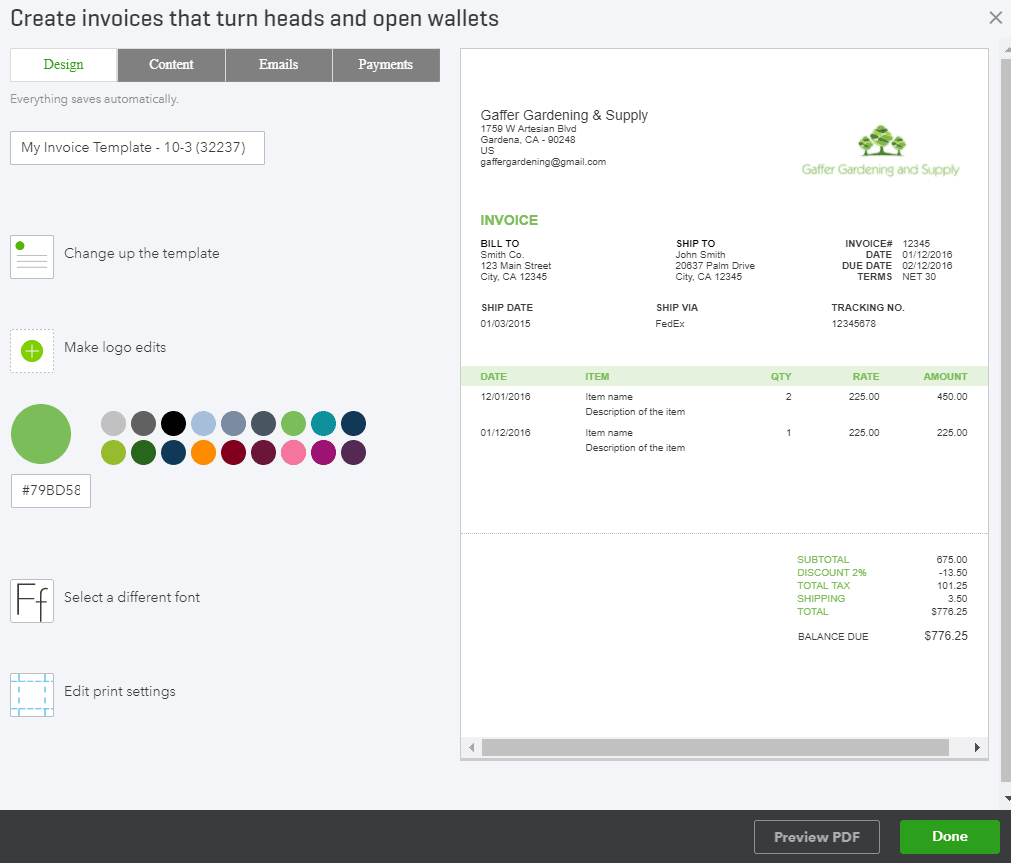Click the "Edit print settings" icon

coord(32,694)
